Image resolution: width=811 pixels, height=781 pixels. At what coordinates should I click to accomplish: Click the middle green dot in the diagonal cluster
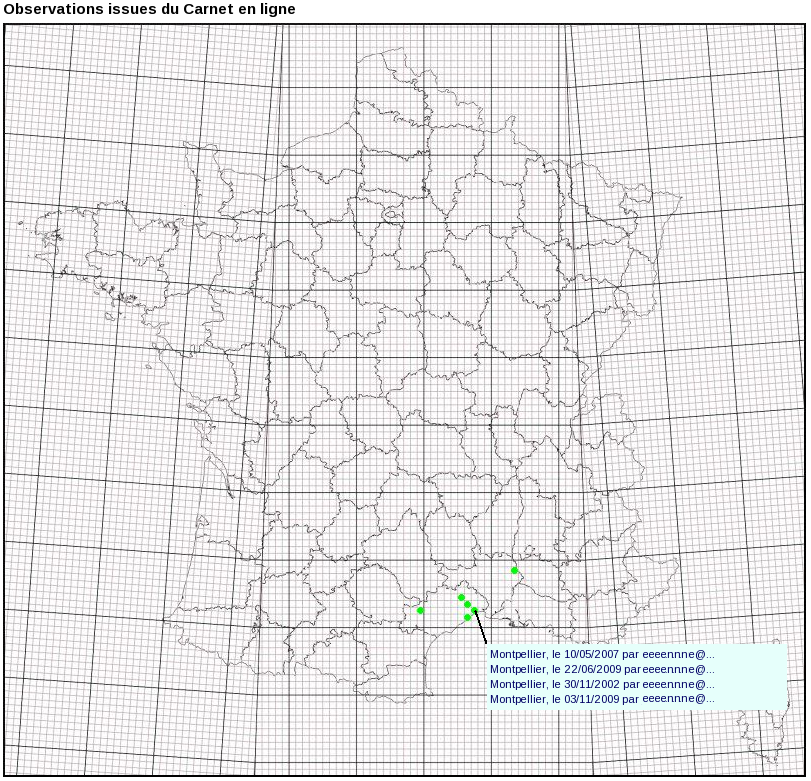[468, 605]
